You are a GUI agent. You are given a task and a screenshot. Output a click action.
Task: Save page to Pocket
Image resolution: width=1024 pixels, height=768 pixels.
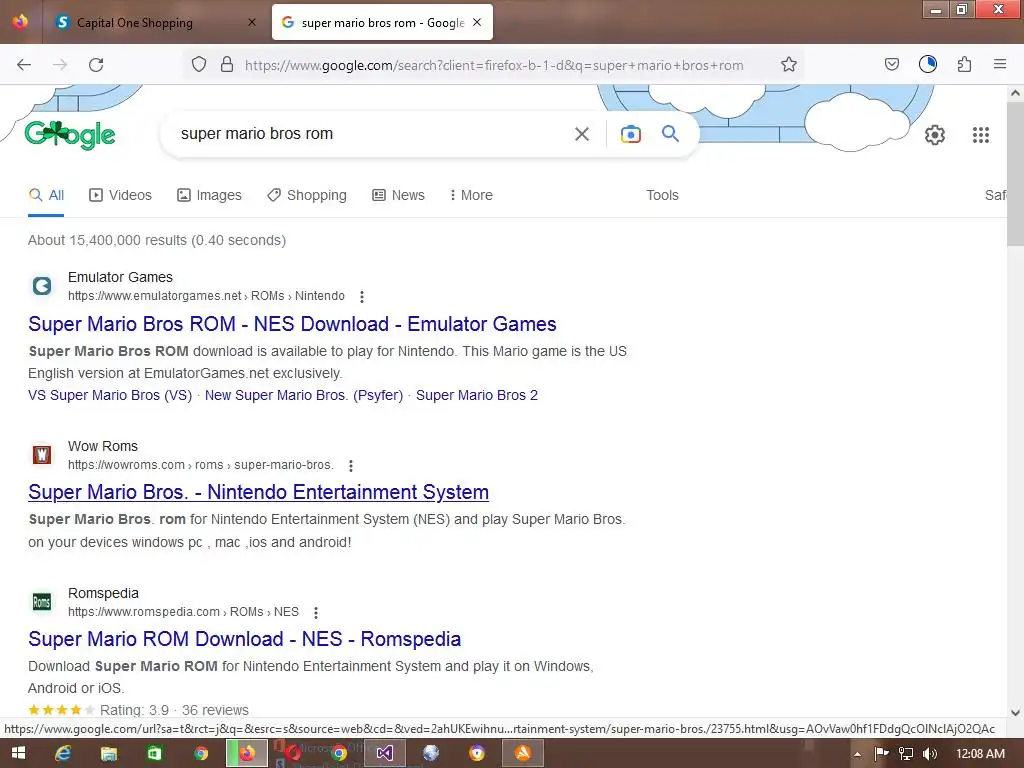(x=891, y=64)
